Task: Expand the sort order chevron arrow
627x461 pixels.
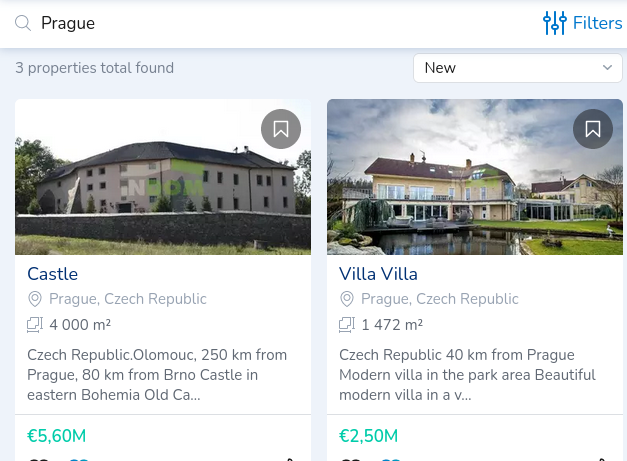Action: coord(607,68)
